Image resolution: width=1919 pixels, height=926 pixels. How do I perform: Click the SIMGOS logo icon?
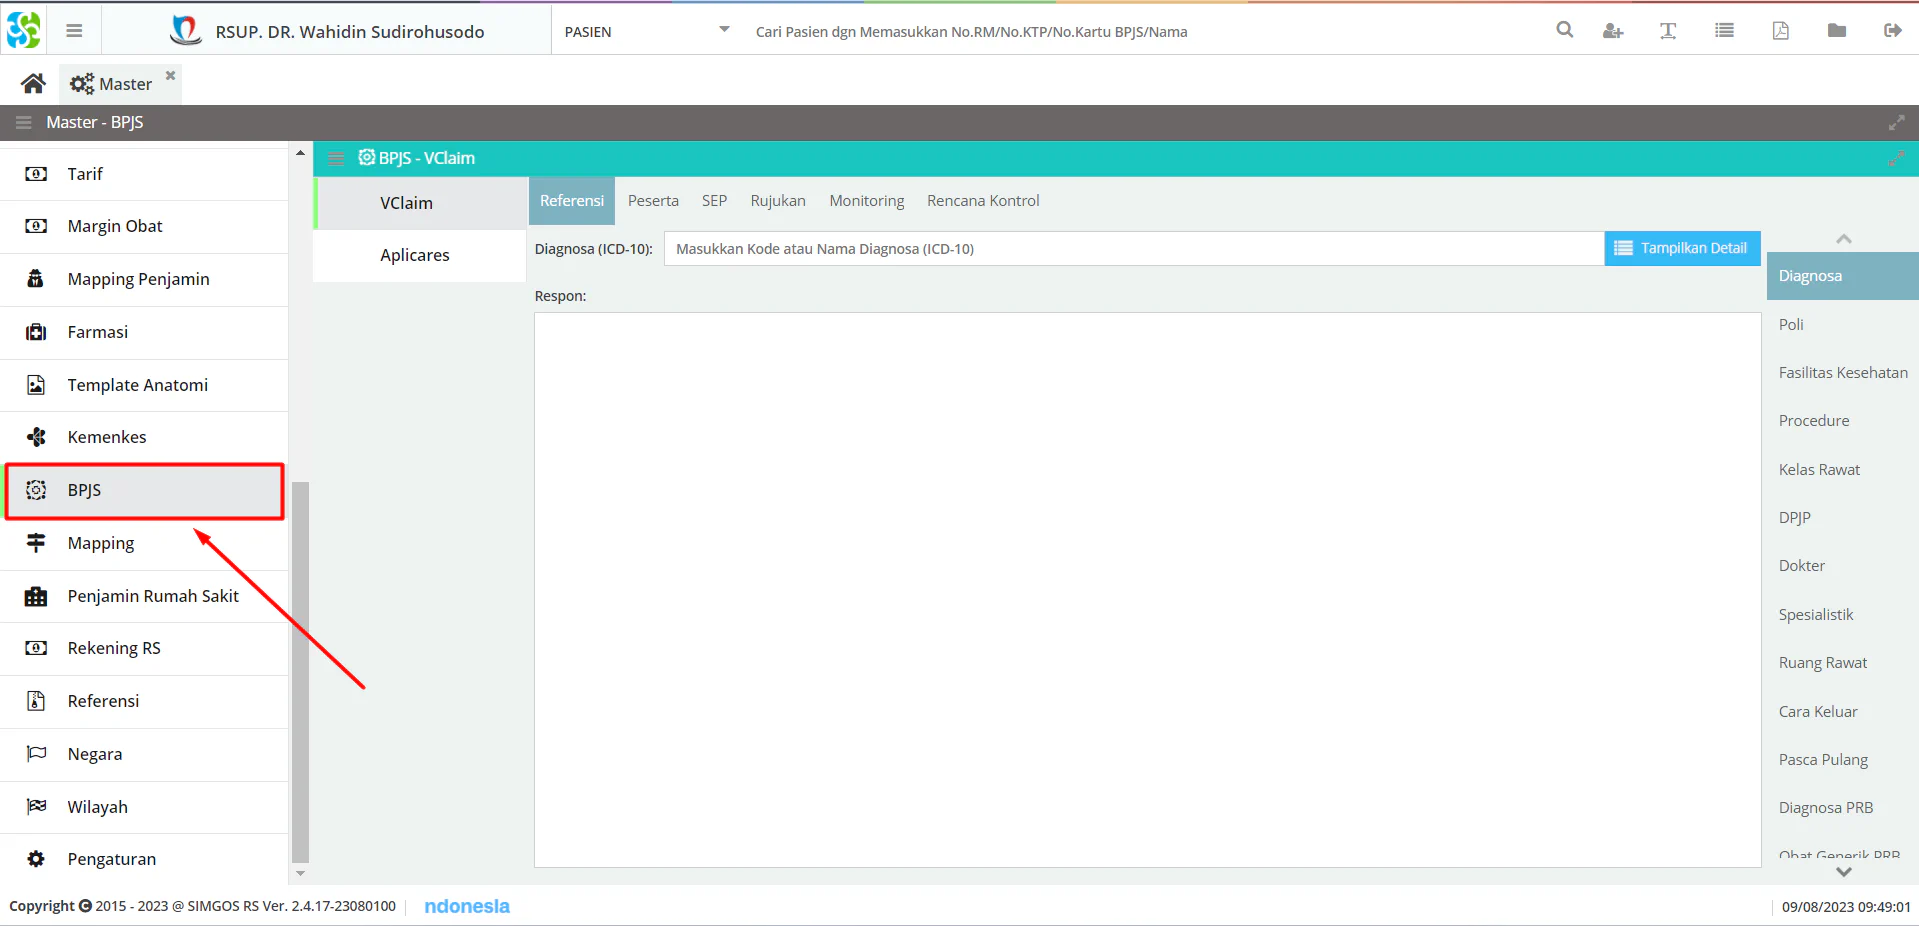[23, 30]
